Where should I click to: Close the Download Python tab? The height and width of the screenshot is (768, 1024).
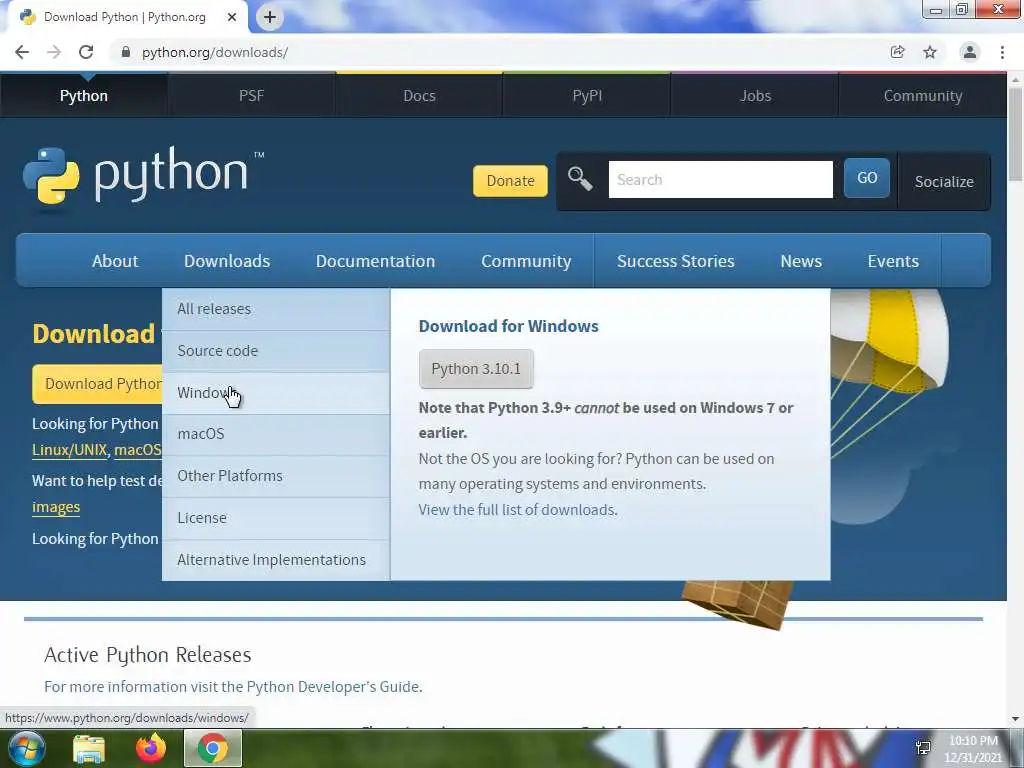(232, 17)
